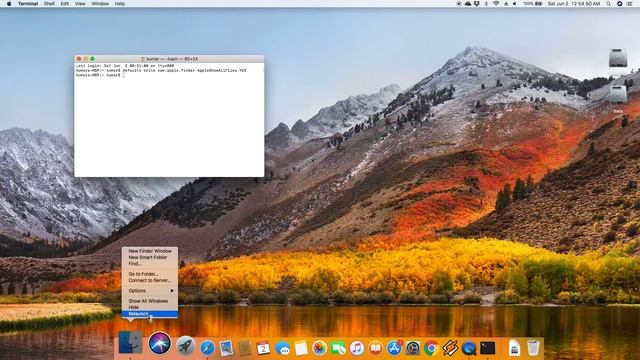Open Notification Center list icon

click(629, 4)
